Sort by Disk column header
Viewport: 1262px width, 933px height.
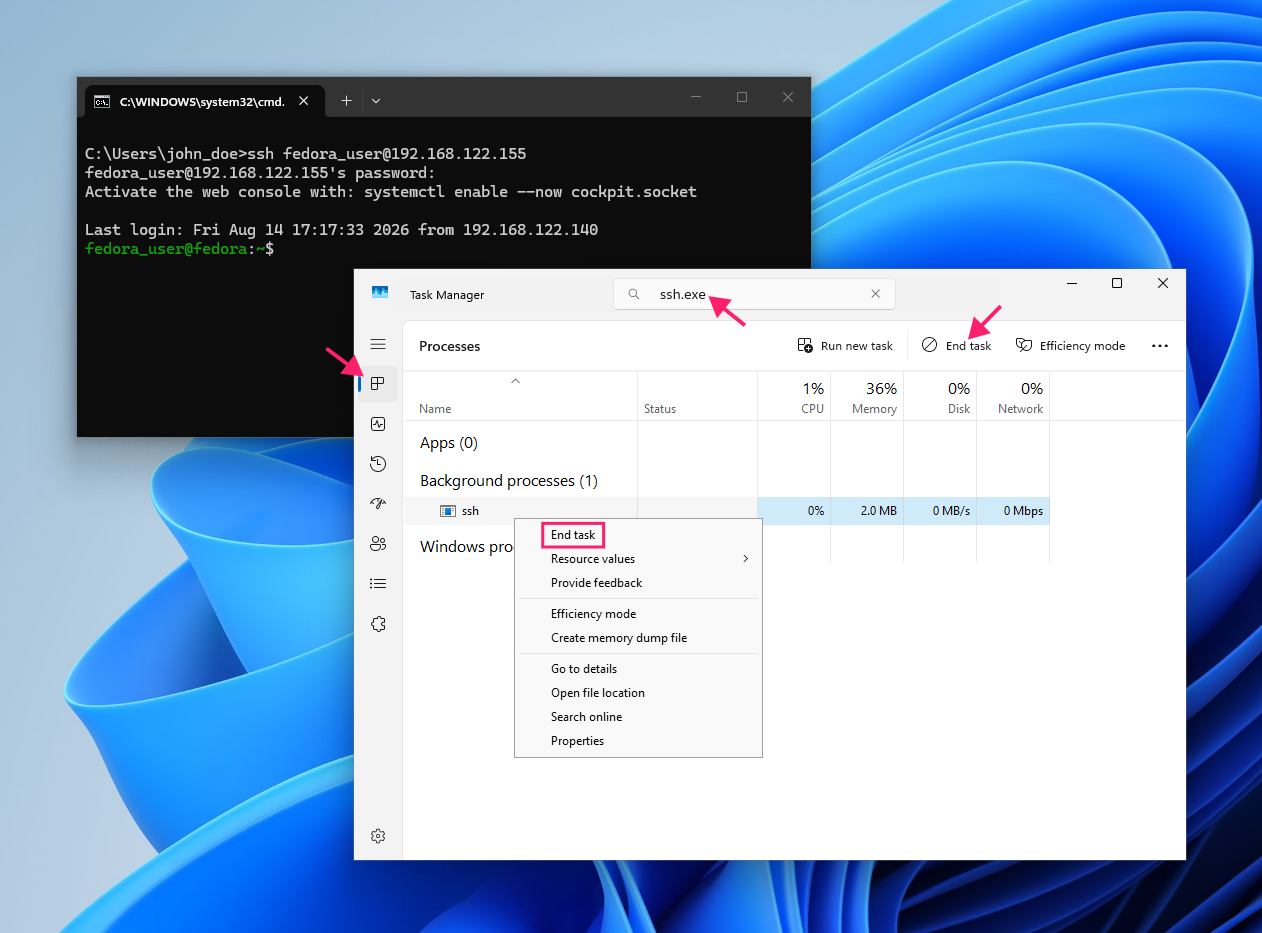point(940,397)
